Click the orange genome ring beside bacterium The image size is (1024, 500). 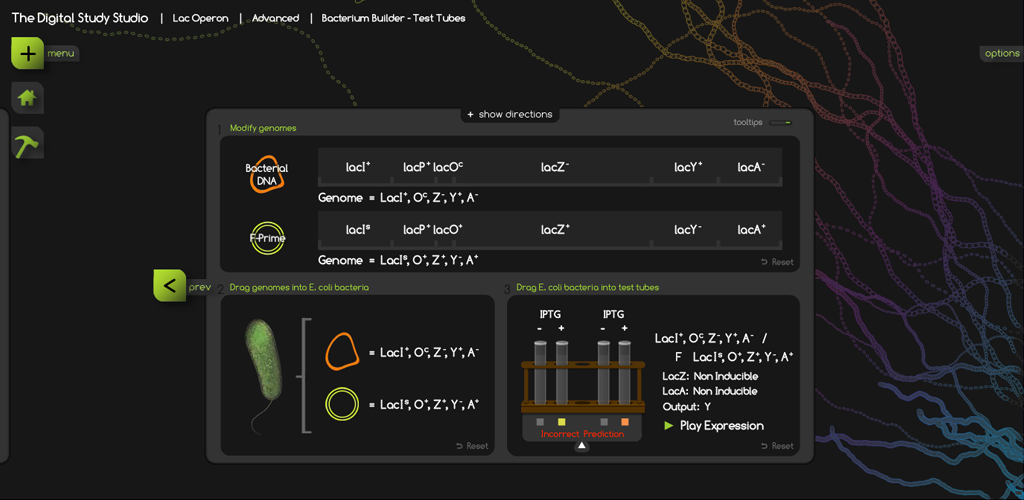tap(342, 352)
